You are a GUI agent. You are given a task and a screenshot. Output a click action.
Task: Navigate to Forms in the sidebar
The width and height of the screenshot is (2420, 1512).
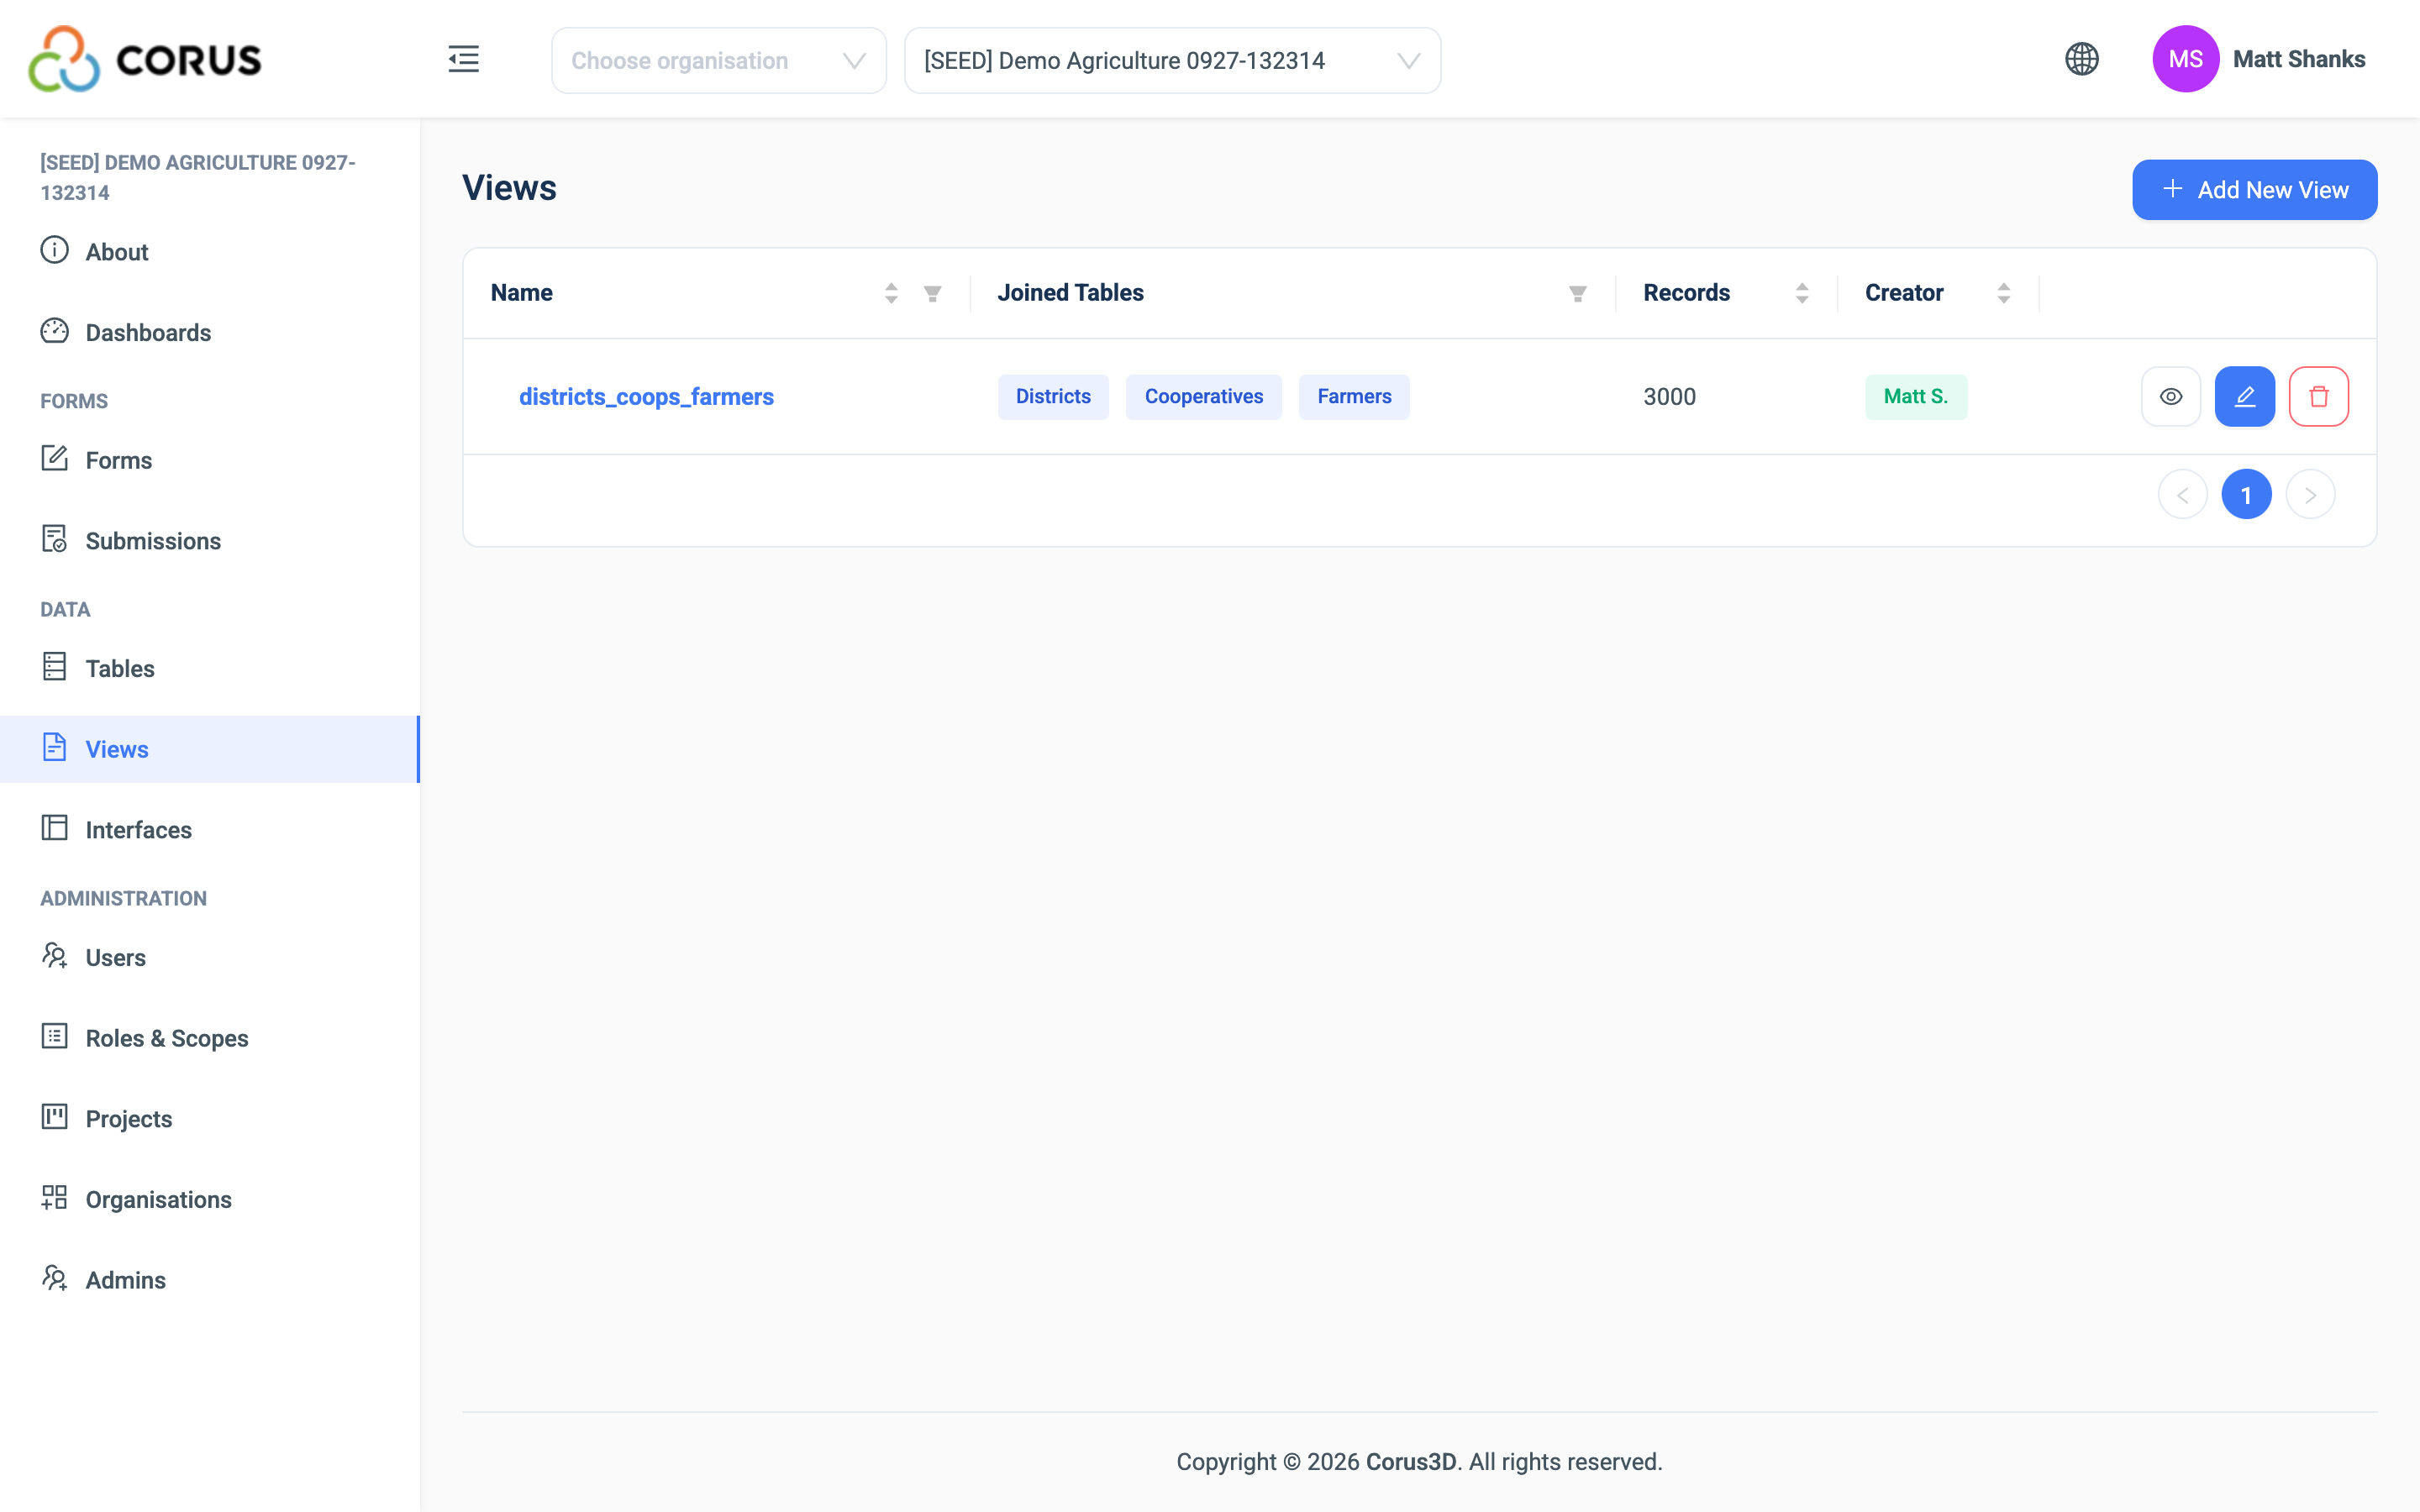(210, 460)
